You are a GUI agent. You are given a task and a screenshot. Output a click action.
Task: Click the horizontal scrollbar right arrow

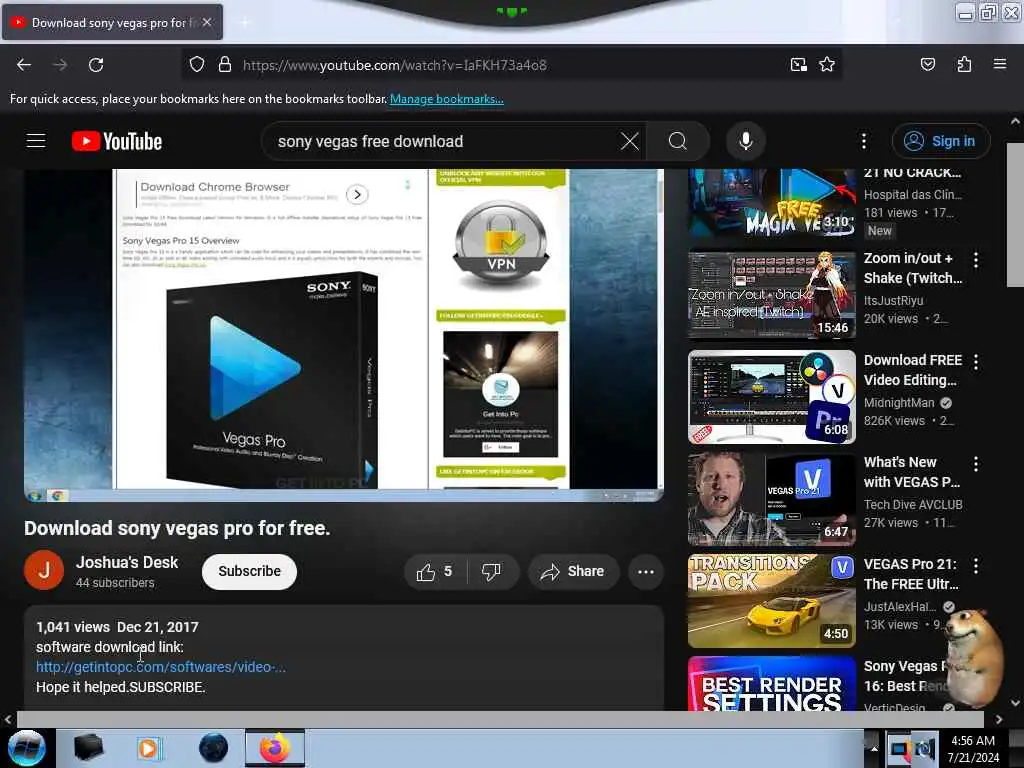(999, 719)
